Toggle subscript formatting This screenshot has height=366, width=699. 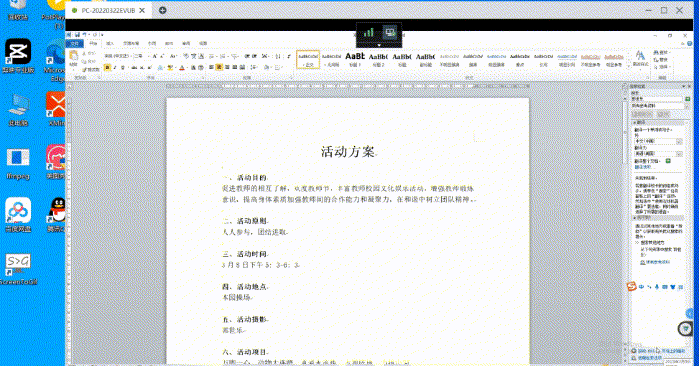[x=142, y=67]
